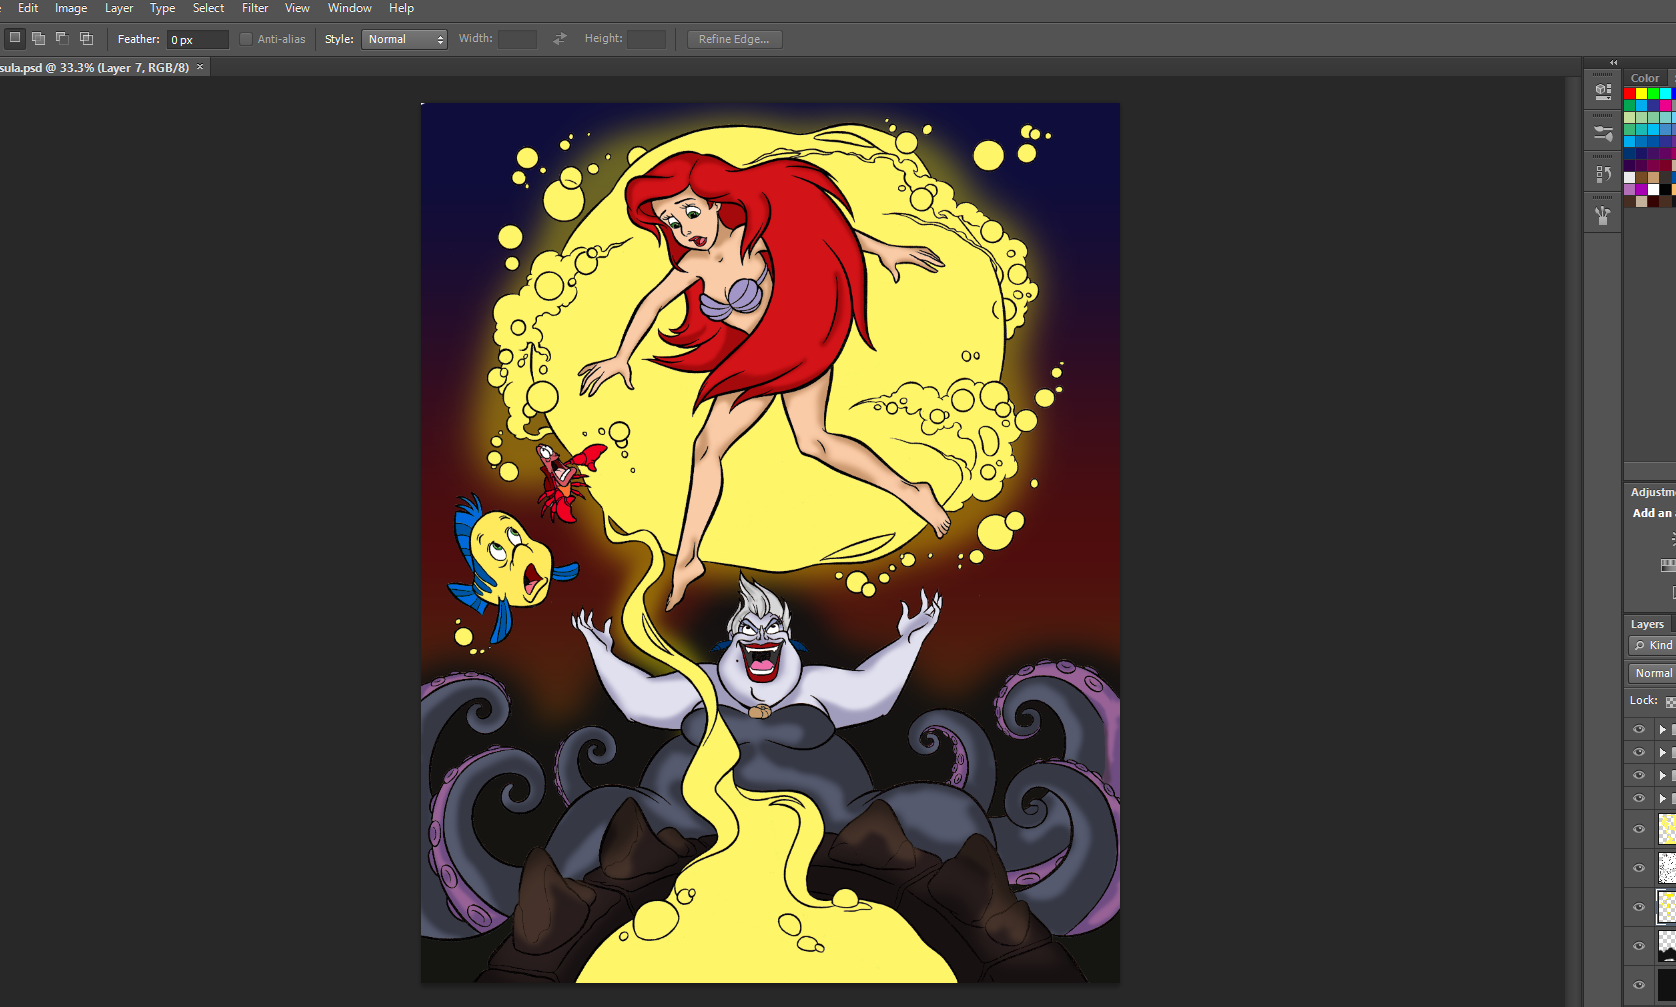
Task: Close the open .psd document tab
Action: click(x=200, y=67)
